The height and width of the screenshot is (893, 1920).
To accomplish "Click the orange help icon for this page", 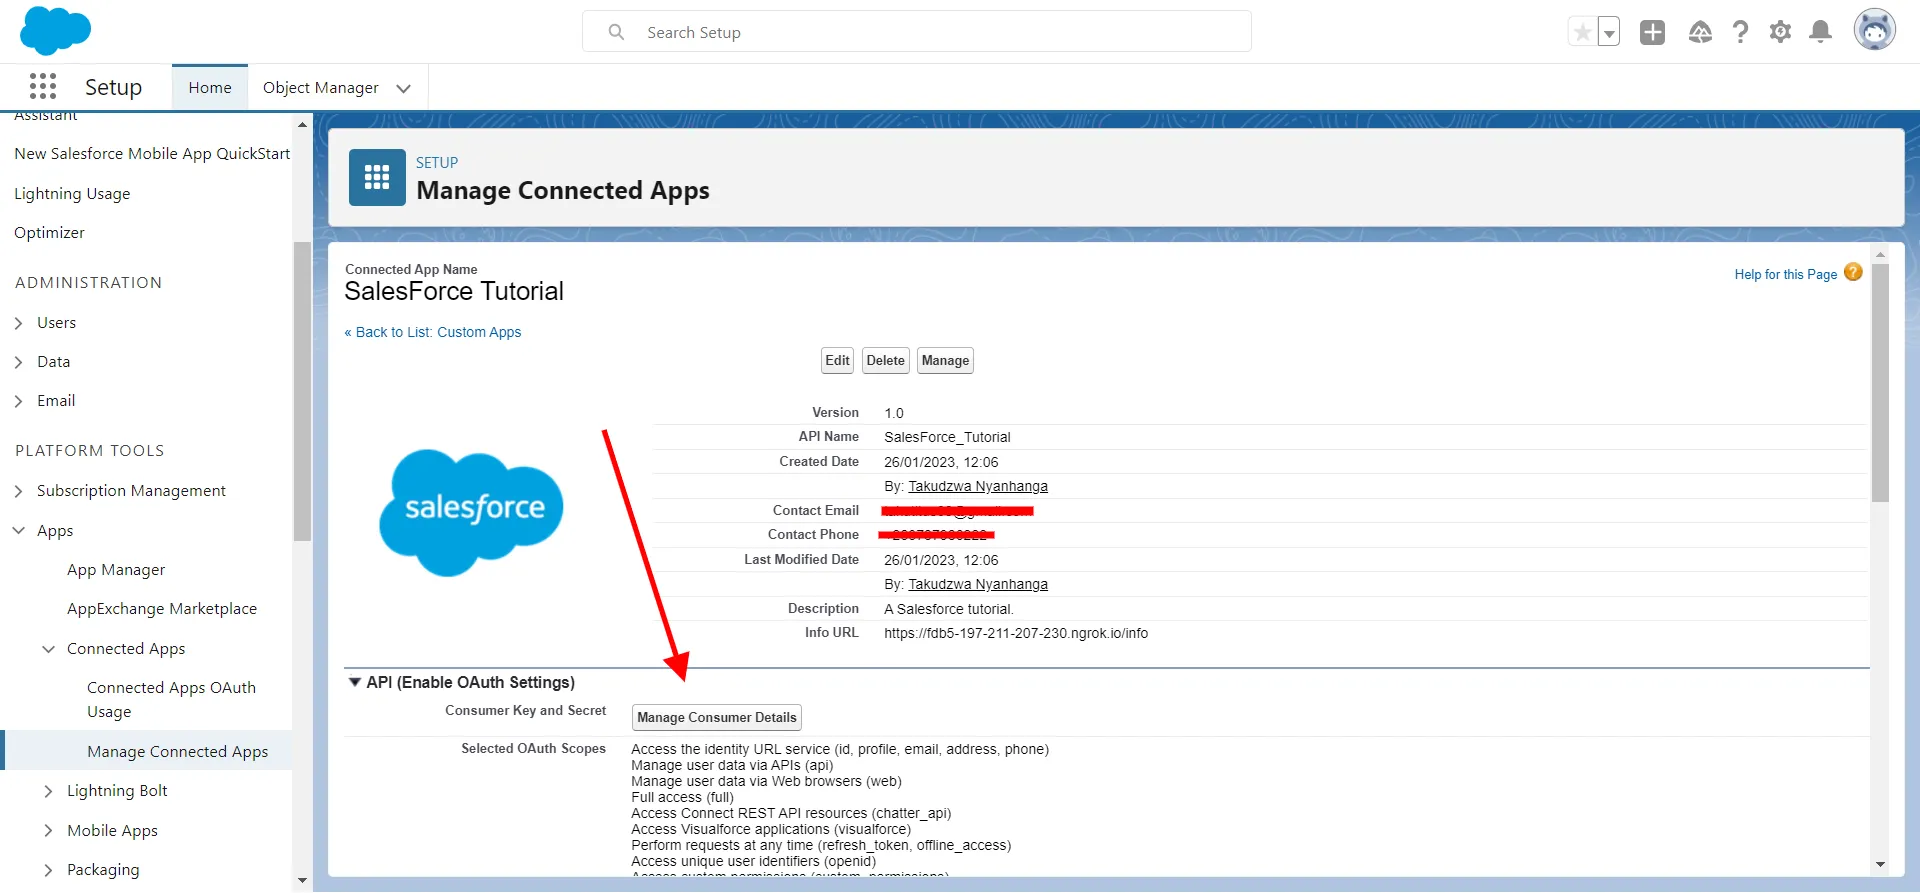I will click(x=1853, y=272).
